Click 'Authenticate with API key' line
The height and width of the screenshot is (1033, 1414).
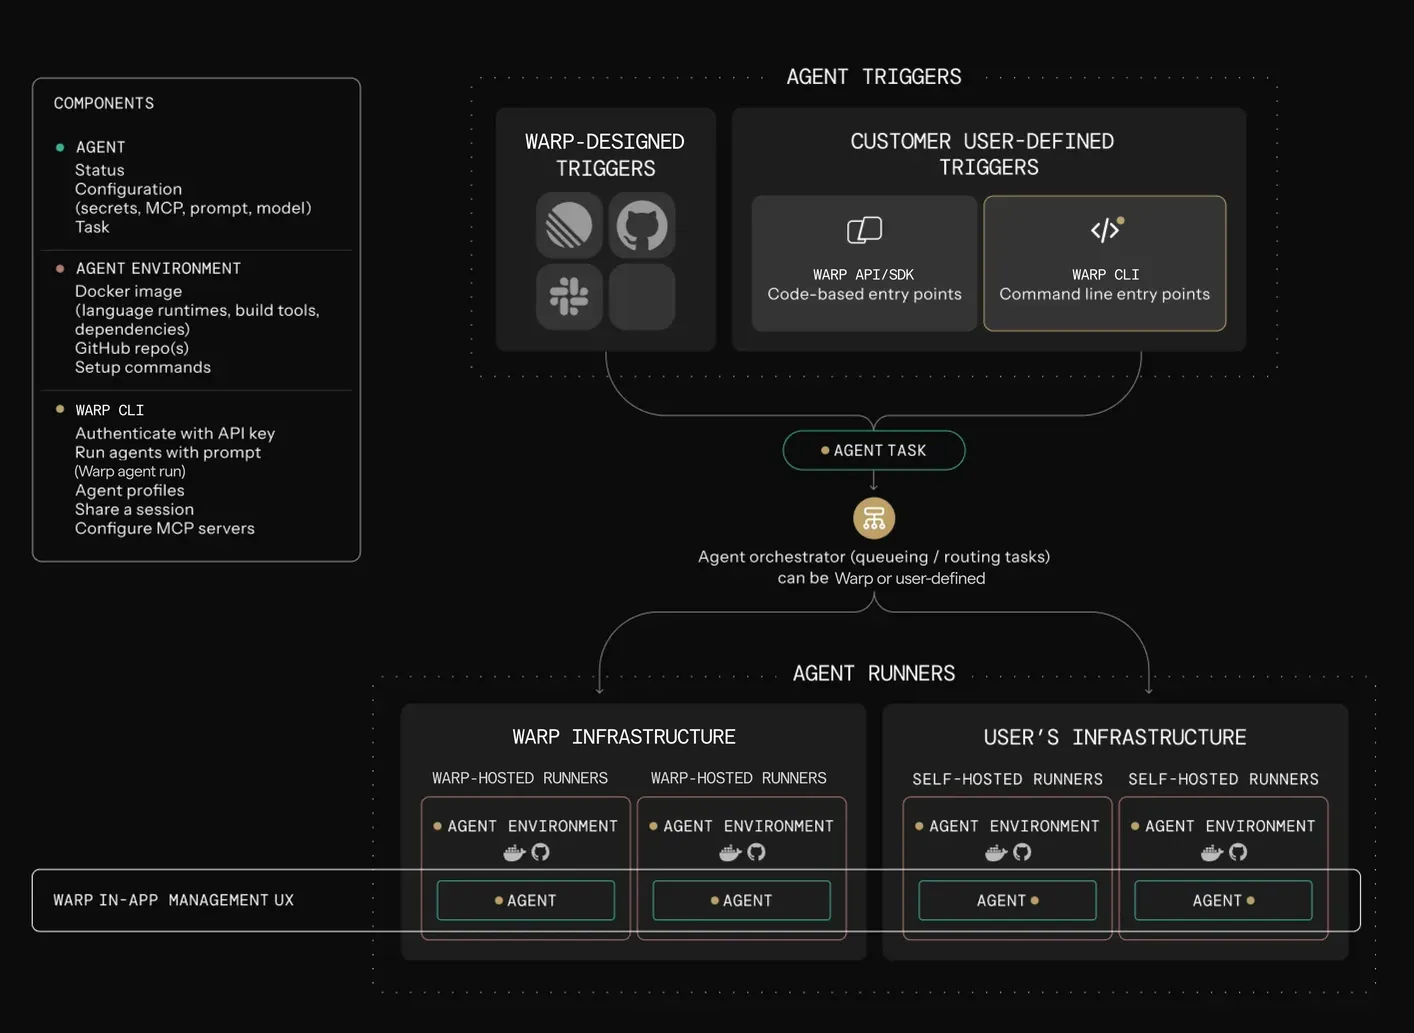click(175, 433)
